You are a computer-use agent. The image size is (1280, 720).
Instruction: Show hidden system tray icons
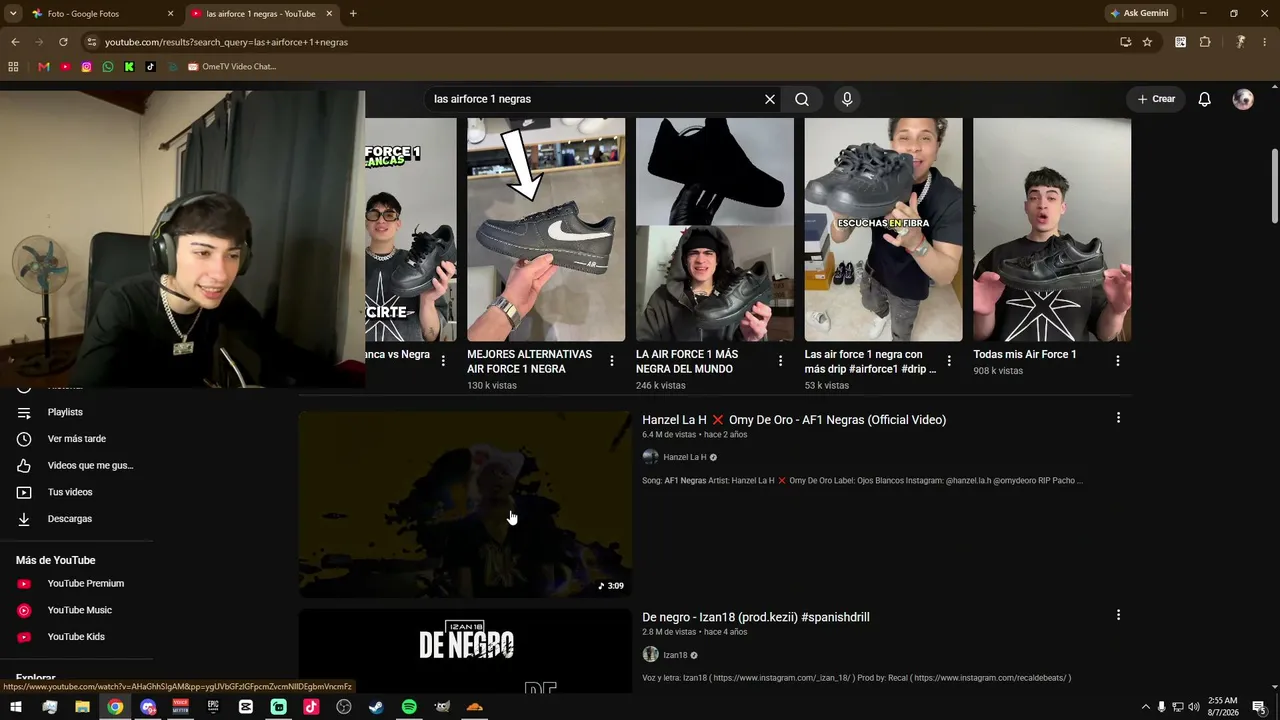1146,707
